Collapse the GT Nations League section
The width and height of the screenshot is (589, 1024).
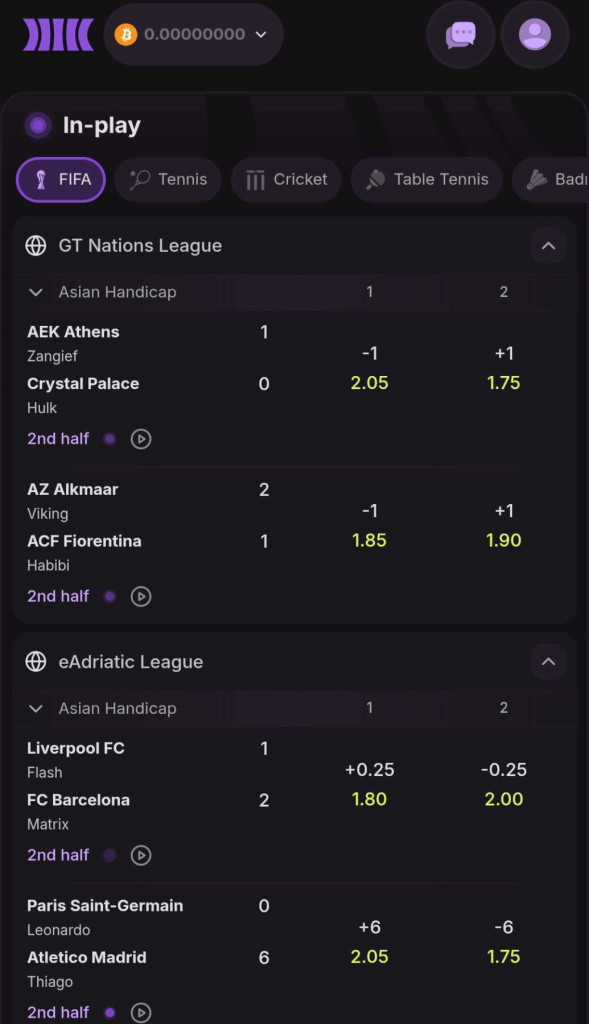click(548, 246)
